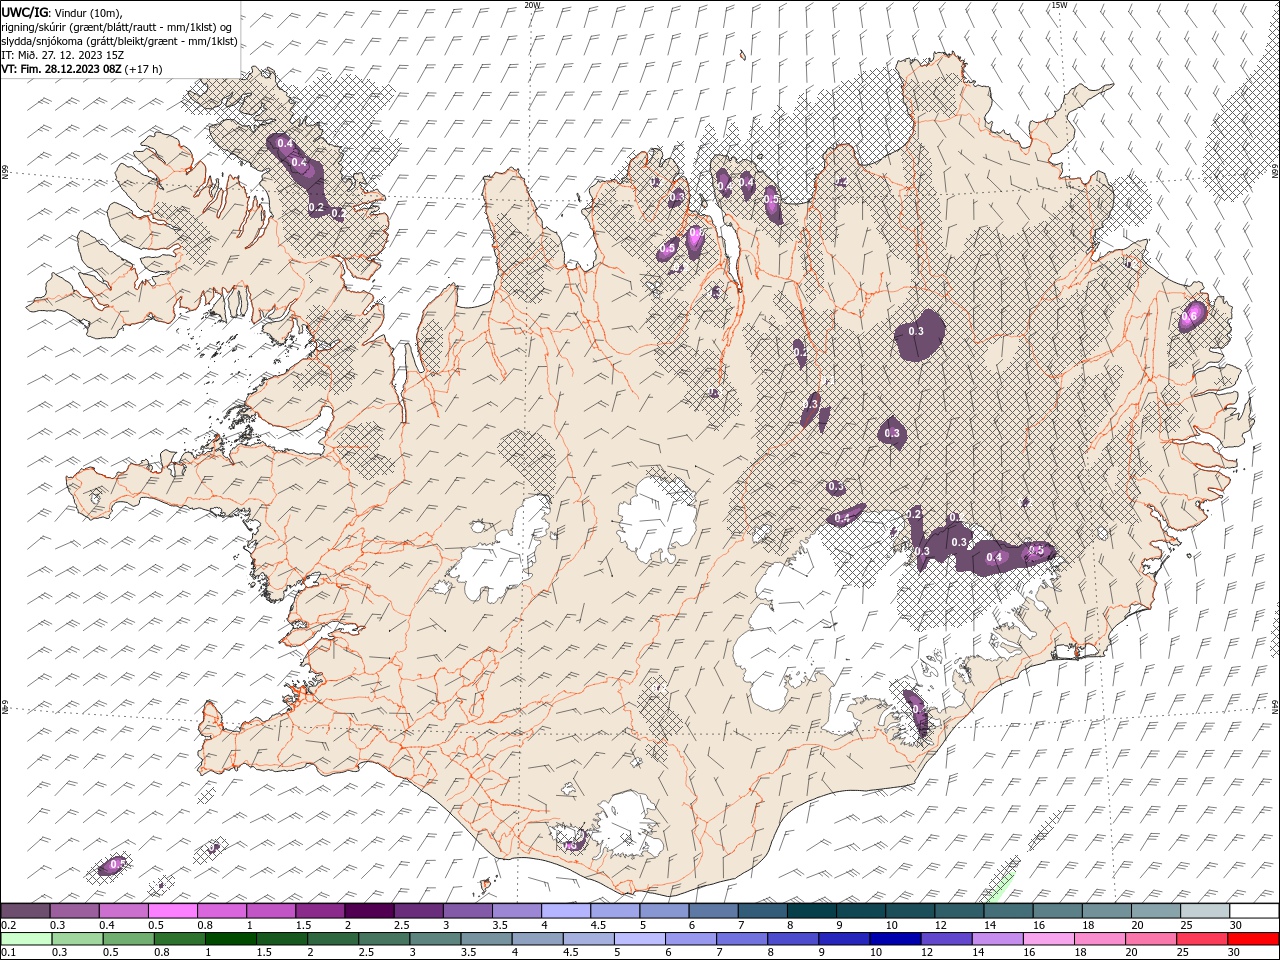This screenshot has height=960, width=1280.
Task: Select the dark green 1 mm rain legend swatch
Action: pos(231,939)
